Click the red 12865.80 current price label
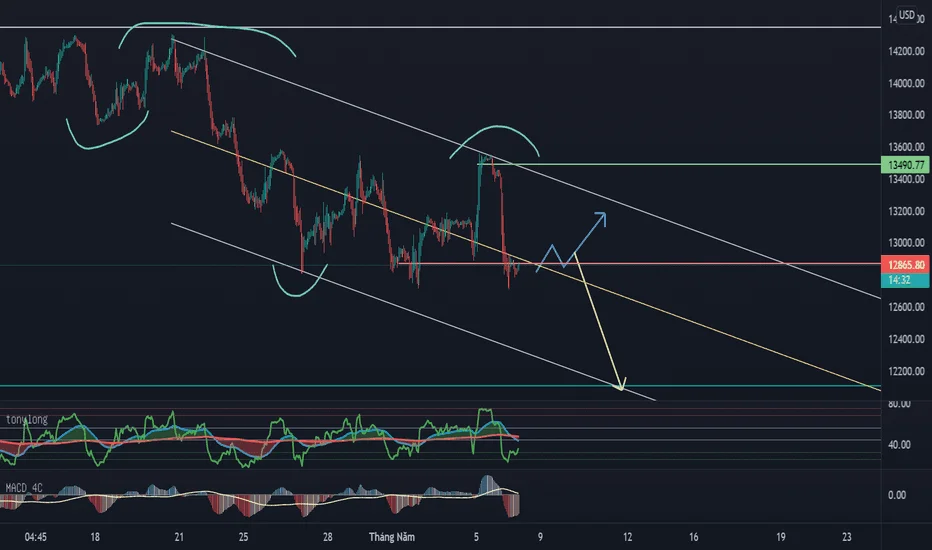The image size is (932, 550). click(906, 265)
